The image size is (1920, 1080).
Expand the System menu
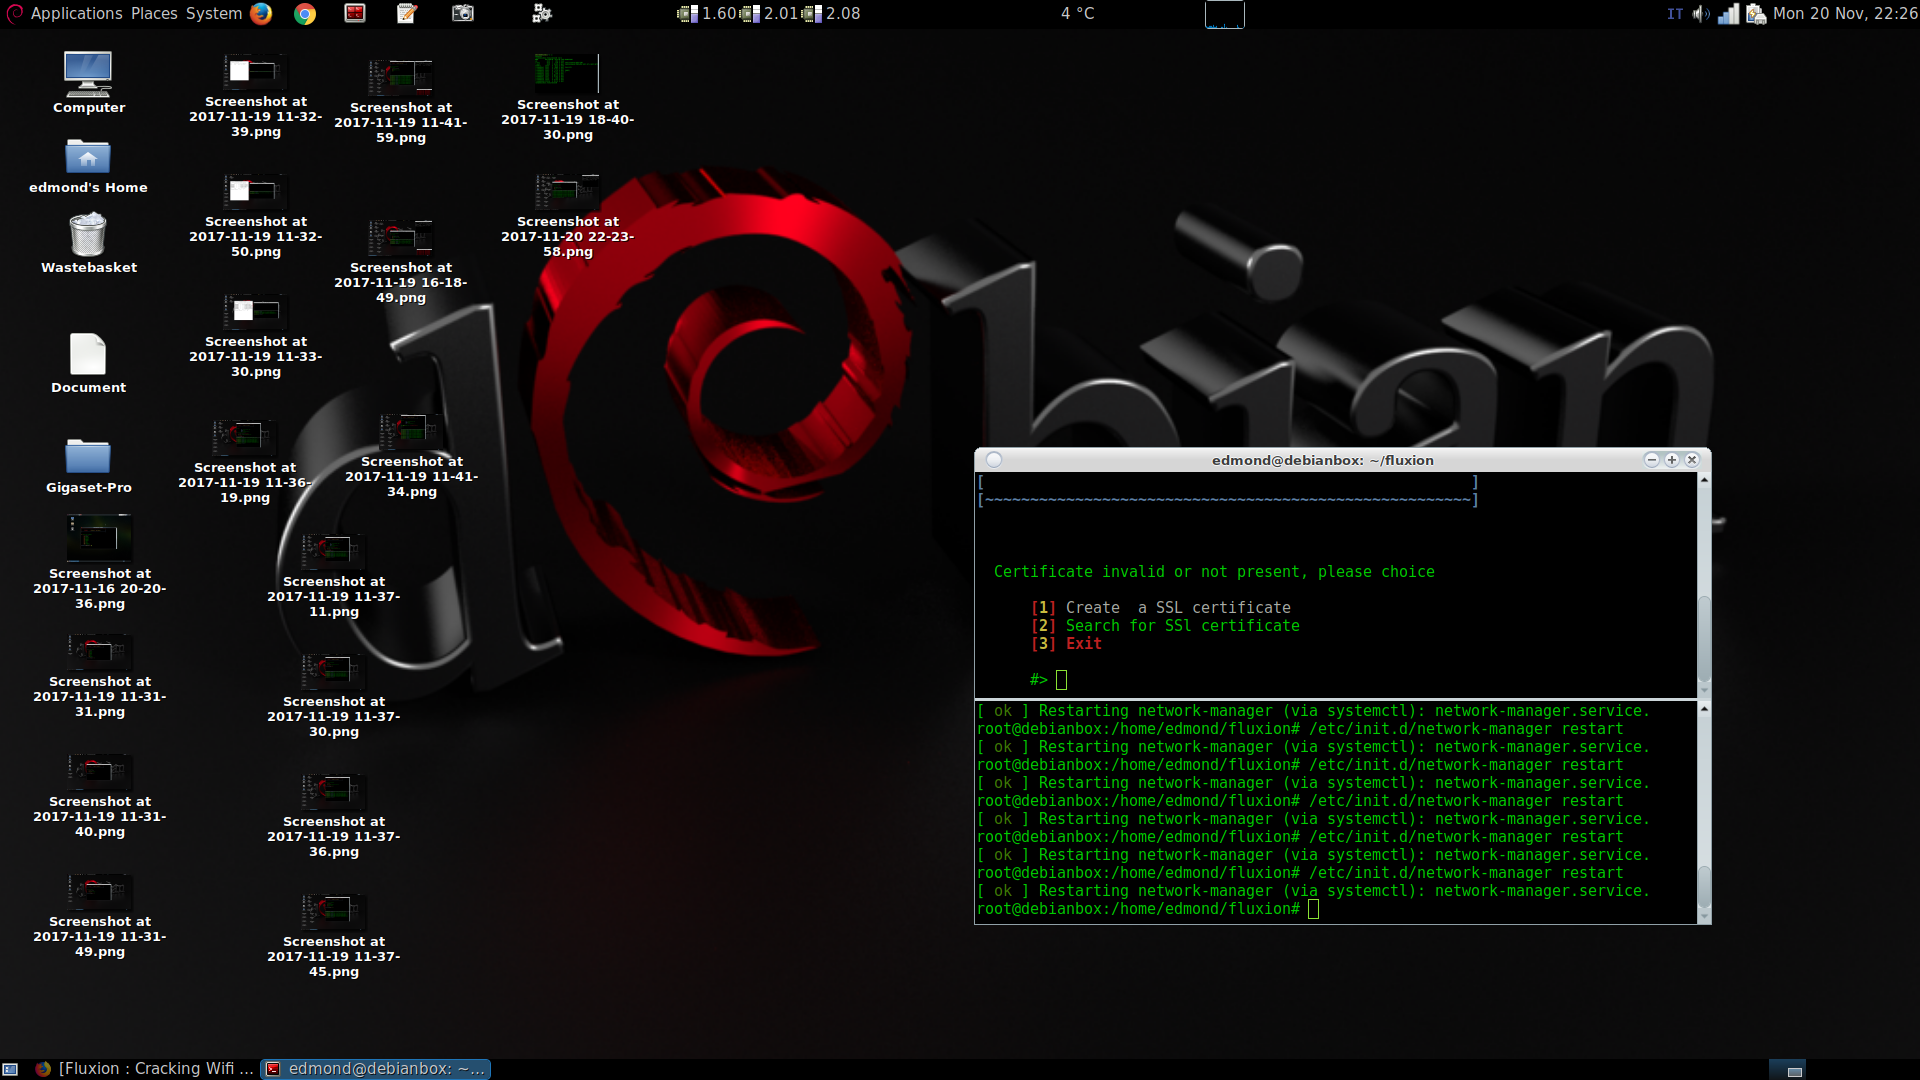coord(214,13)
